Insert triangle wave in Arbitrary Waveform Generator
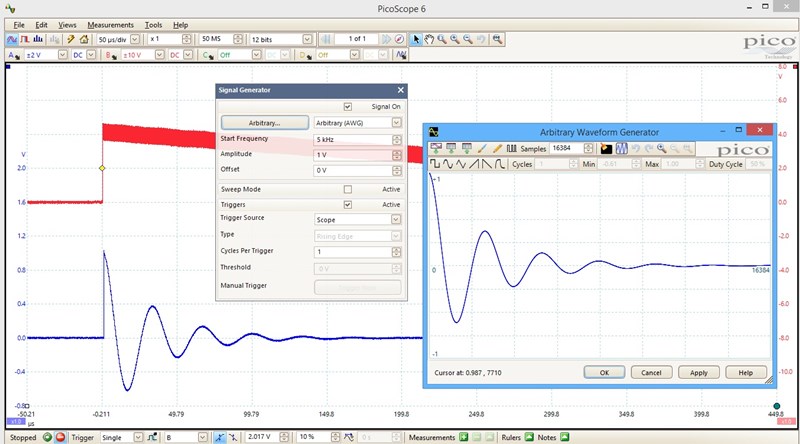This screenshot has width=800, height=444. coord(461,164)
